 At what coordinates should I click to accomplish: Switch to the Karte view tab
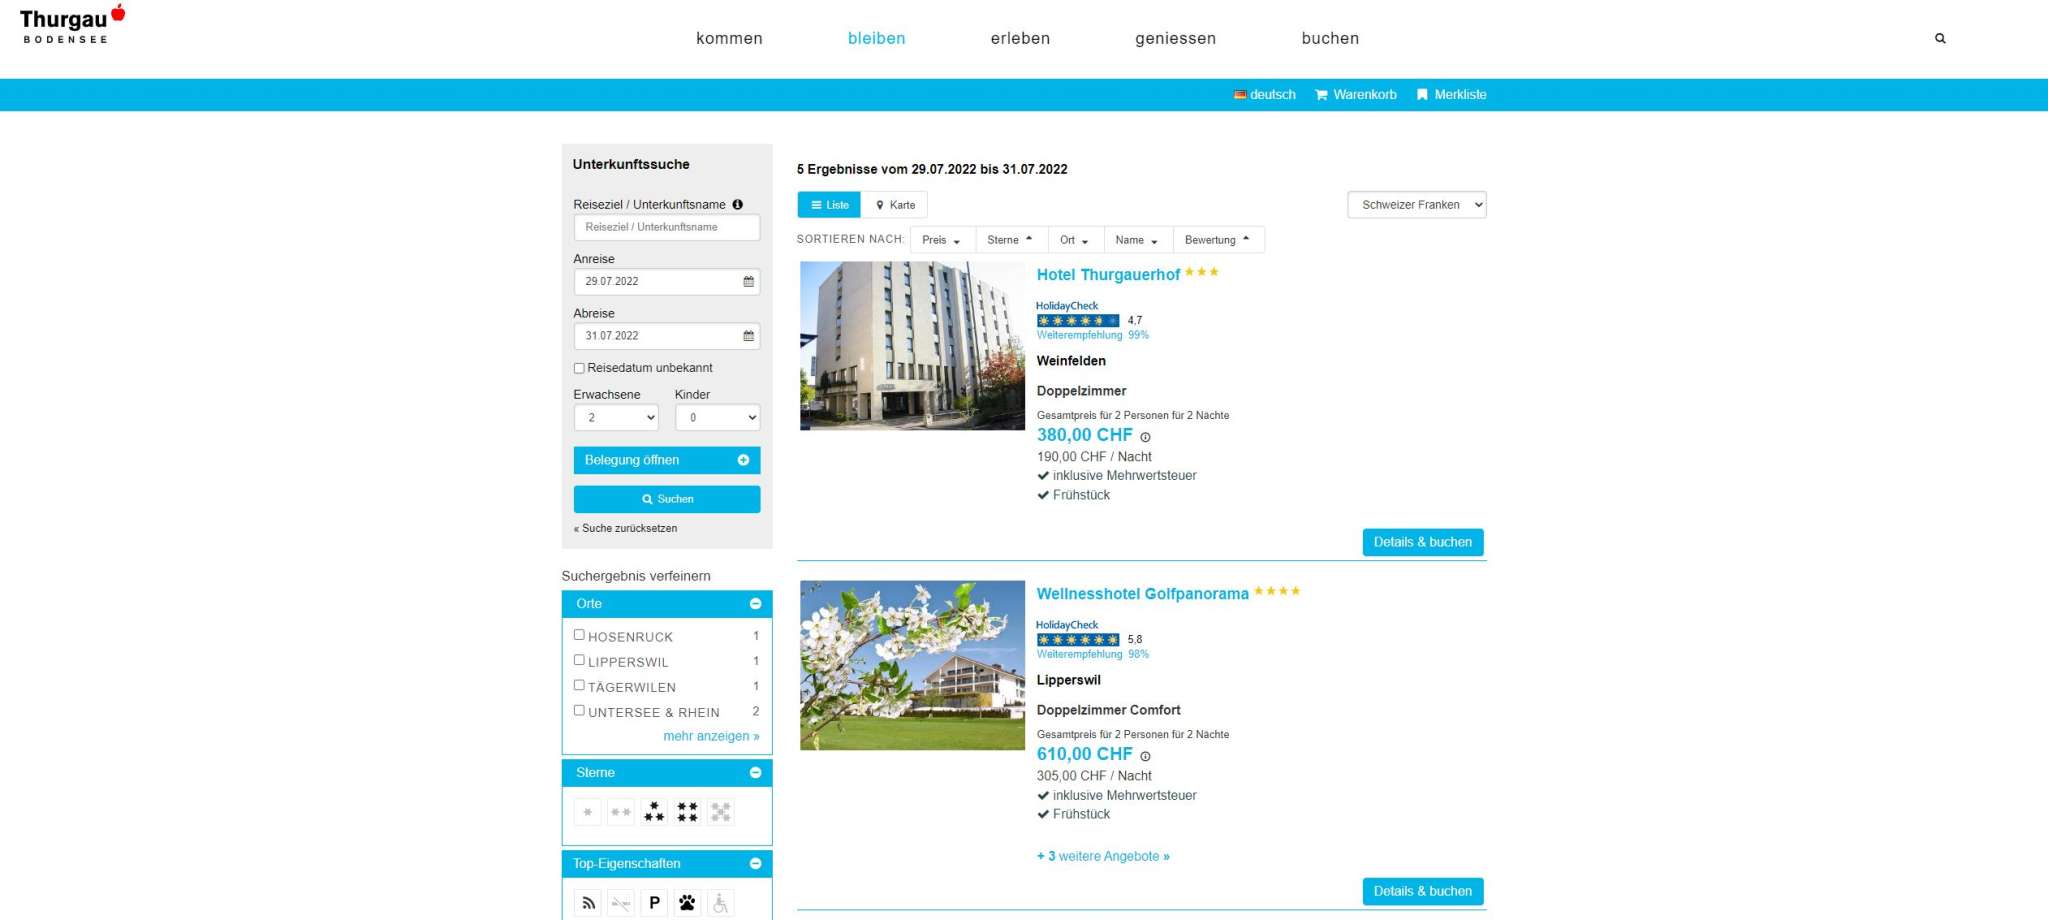coord(895,205)
